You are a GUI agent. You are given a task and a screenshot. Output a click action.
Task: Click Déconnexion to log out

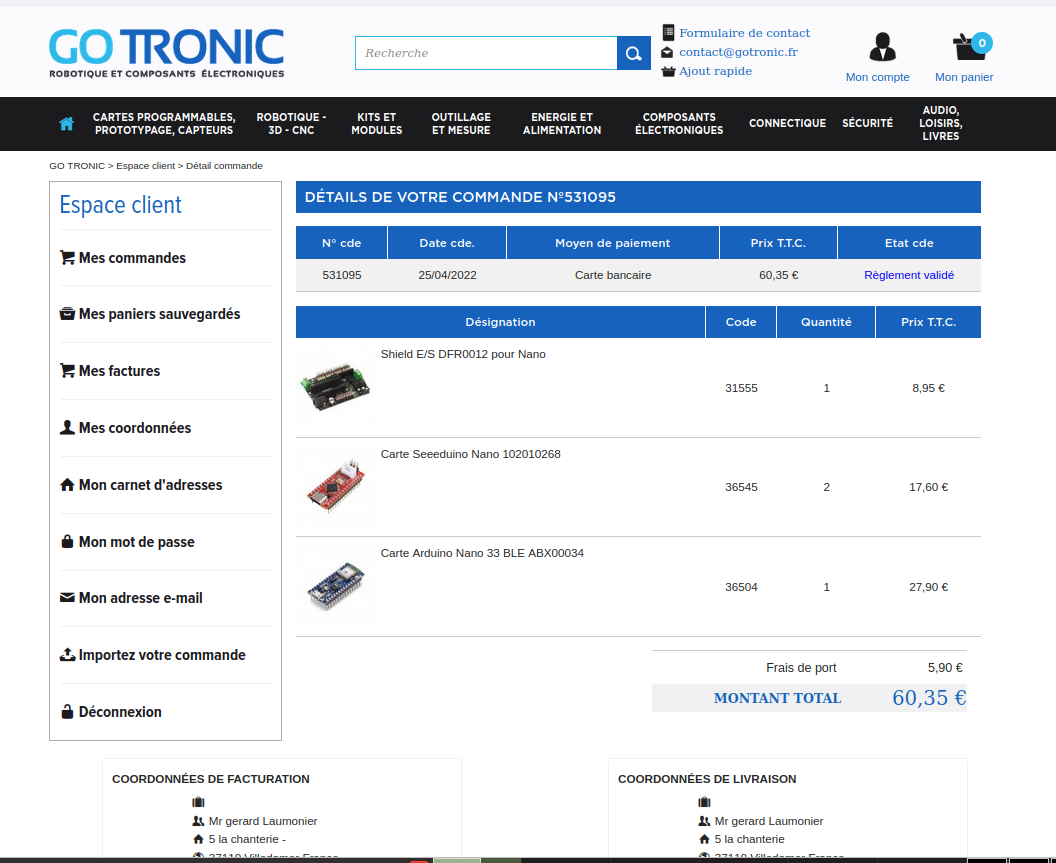120,712
